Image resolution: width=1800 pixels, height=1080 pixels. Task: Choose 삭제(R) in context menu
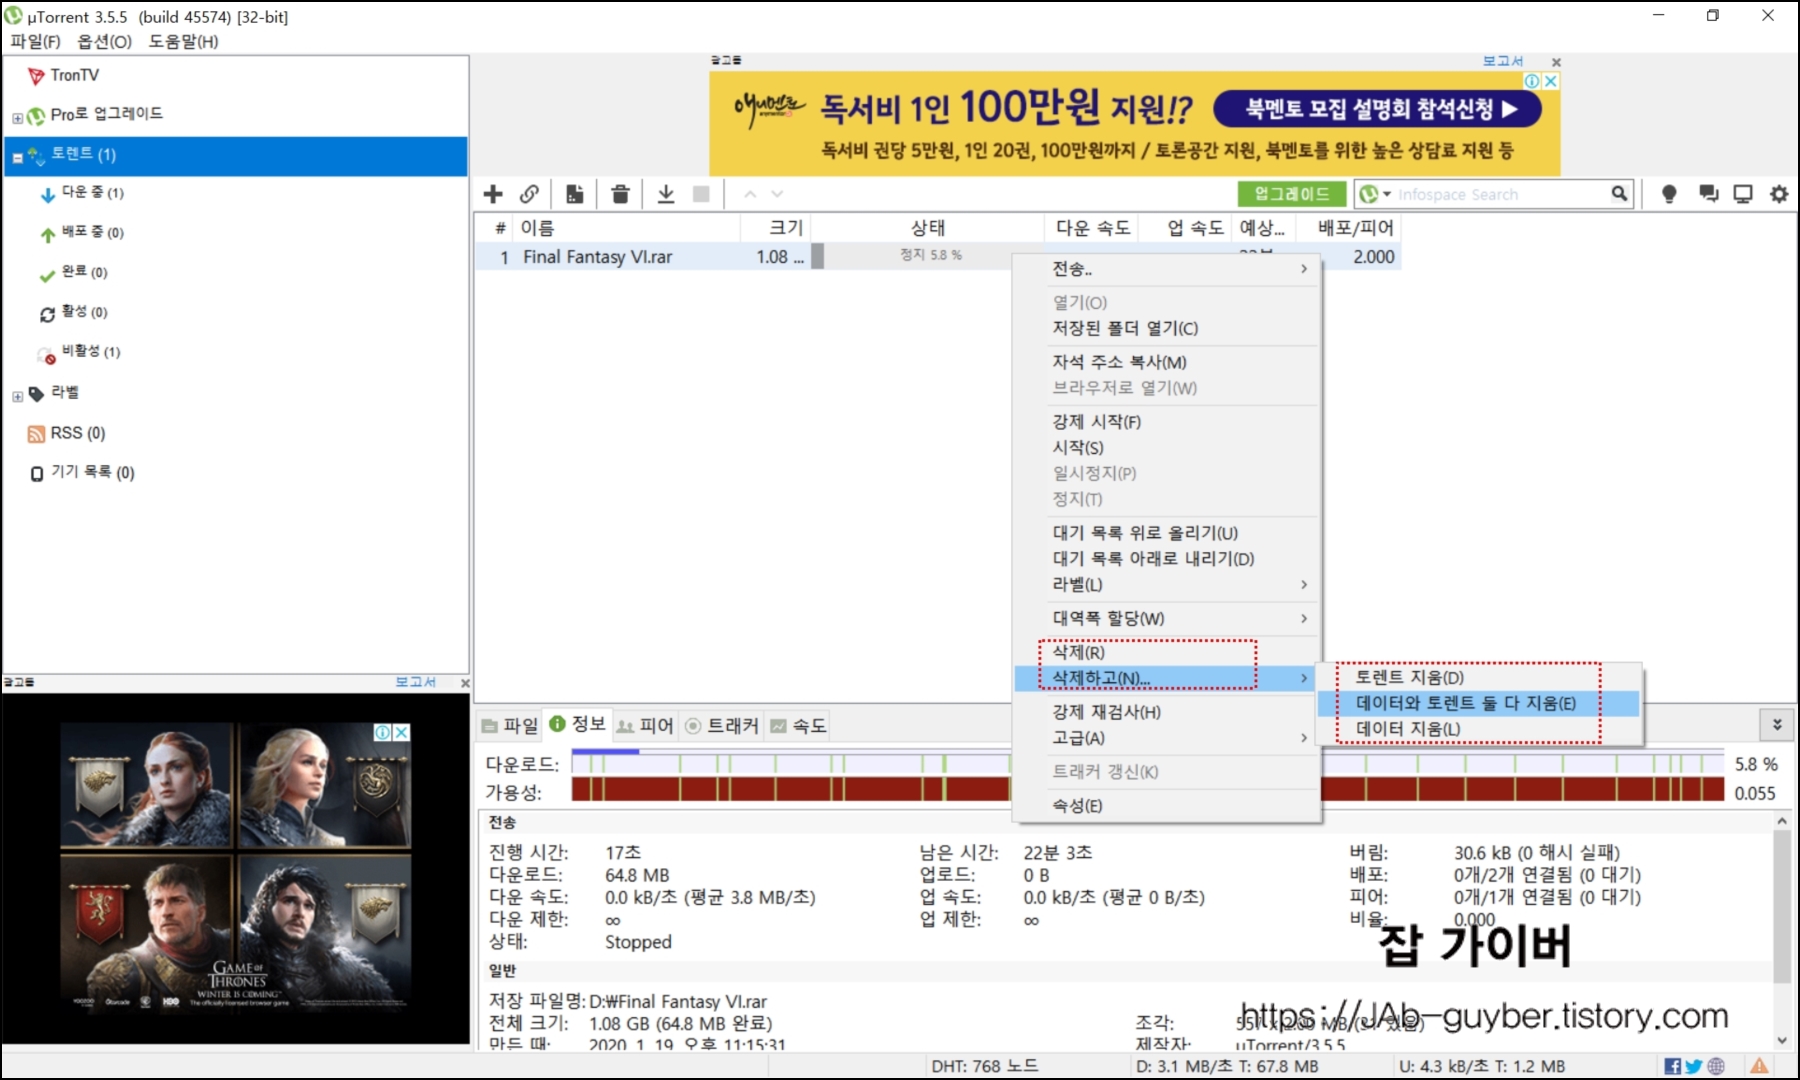click(x=1167, y=652)
